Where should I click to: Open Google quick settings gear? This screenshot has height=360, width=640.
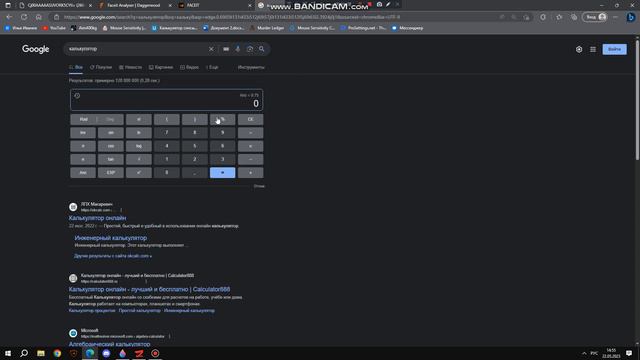click(579, 49)
